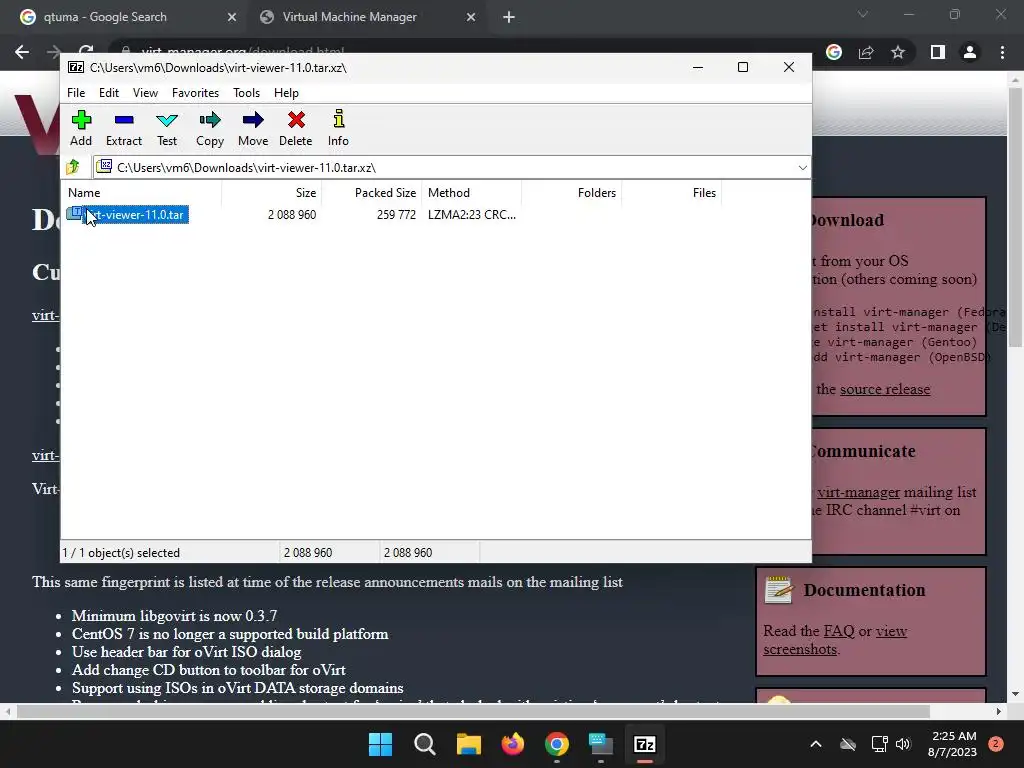Screen dimensions: 1024x768
Task: Click the packed size value 259 772
Action: tap(396, 215)
